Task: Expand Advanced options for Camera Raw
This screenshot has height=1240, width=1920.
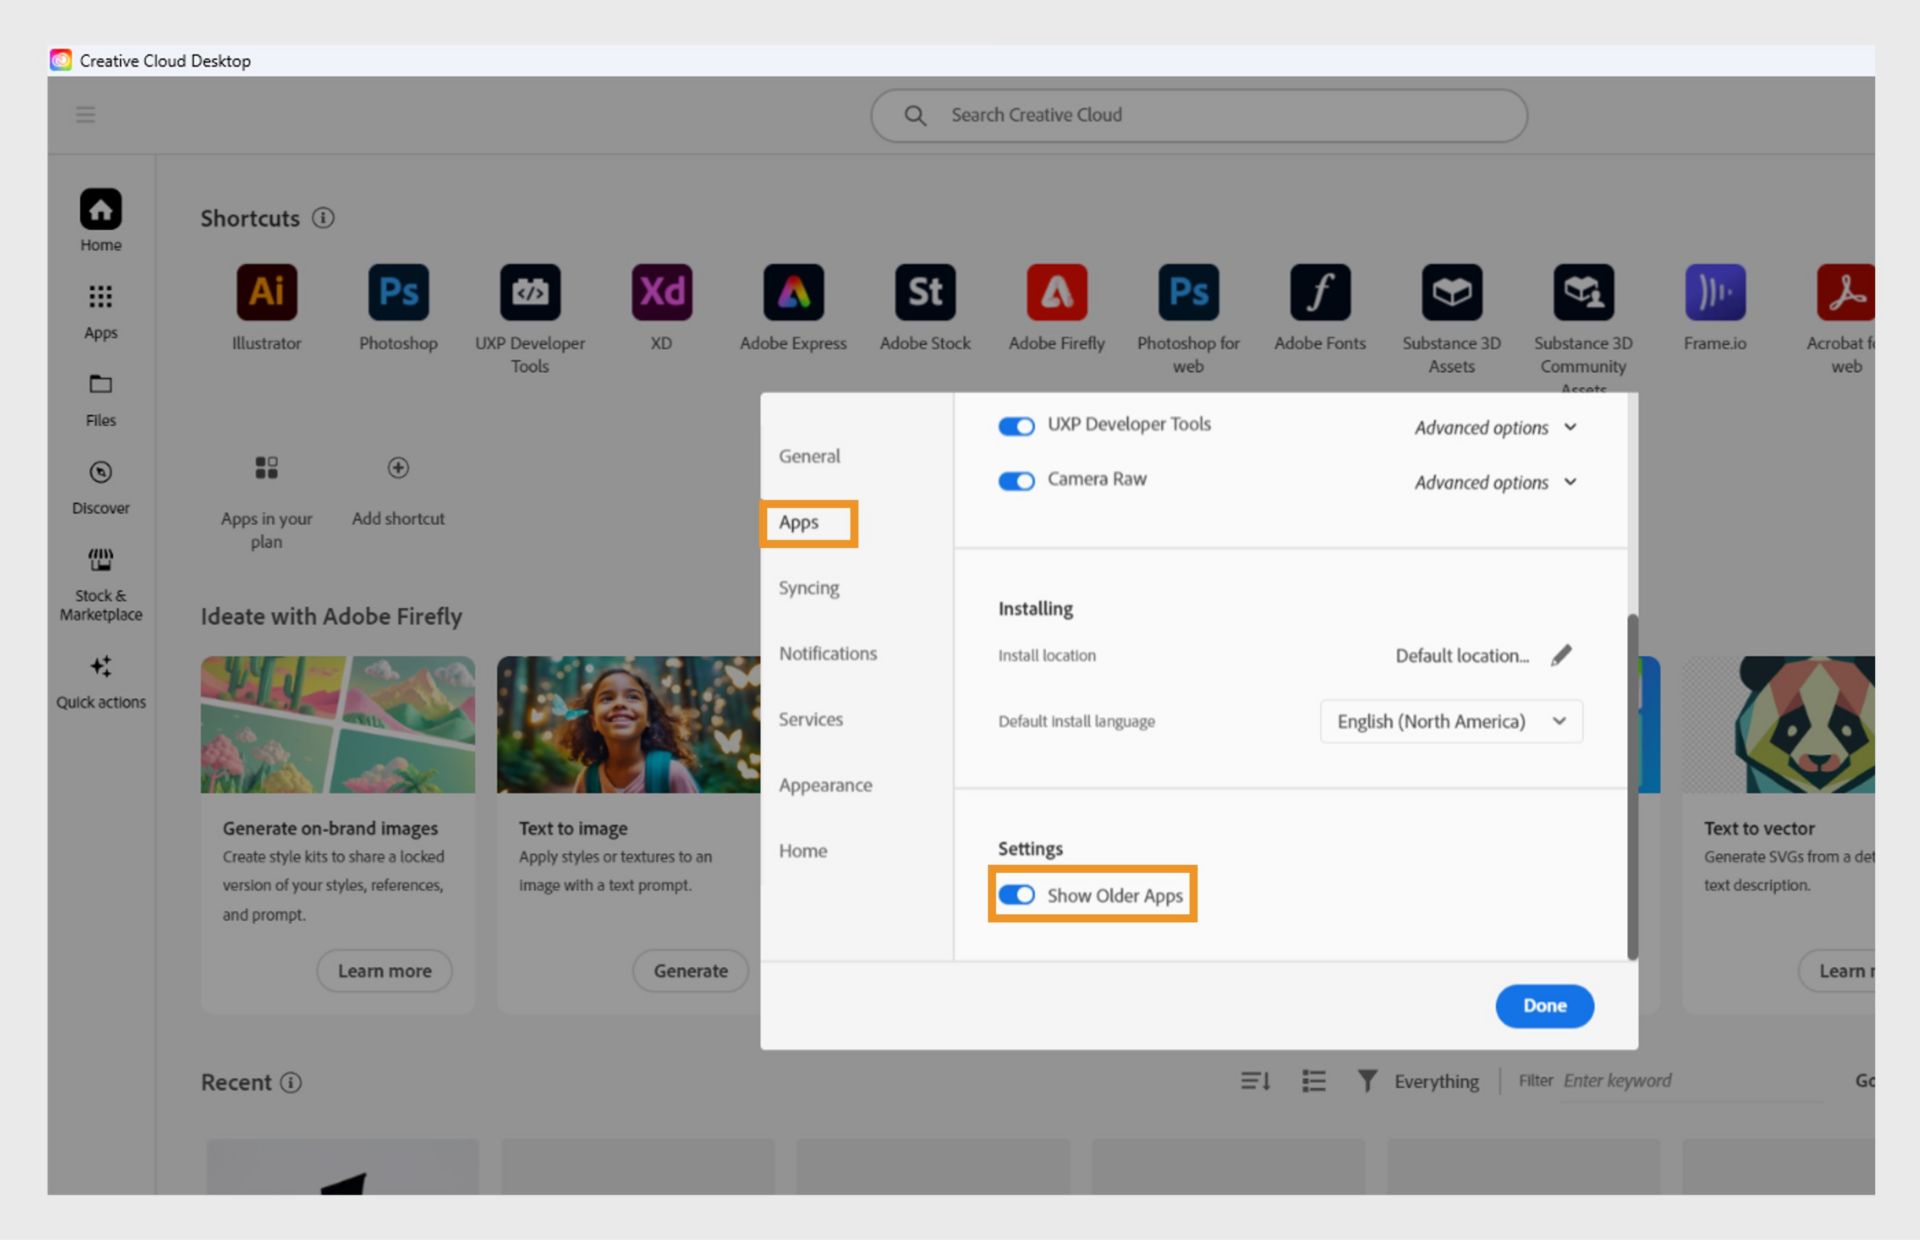Action: 1494,482
